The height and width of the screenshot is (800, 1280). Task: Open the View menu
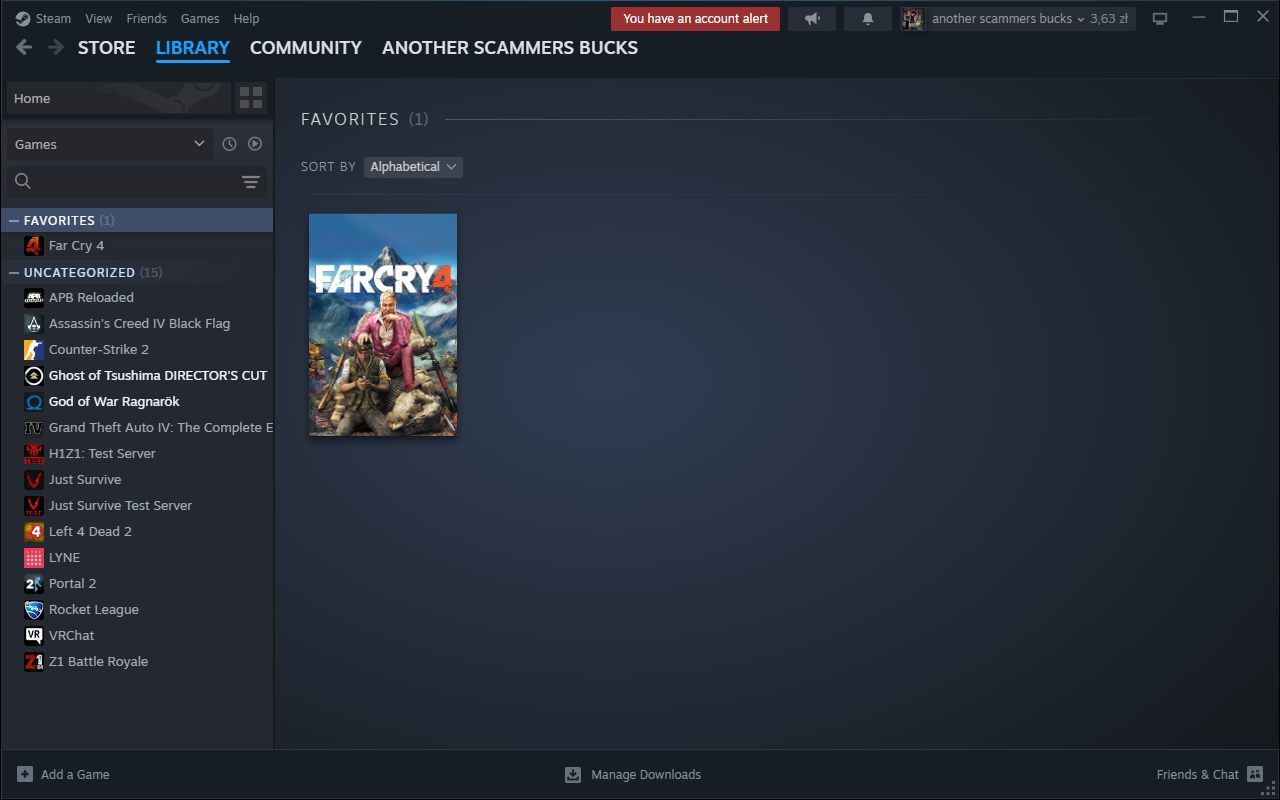pos(99,19)
